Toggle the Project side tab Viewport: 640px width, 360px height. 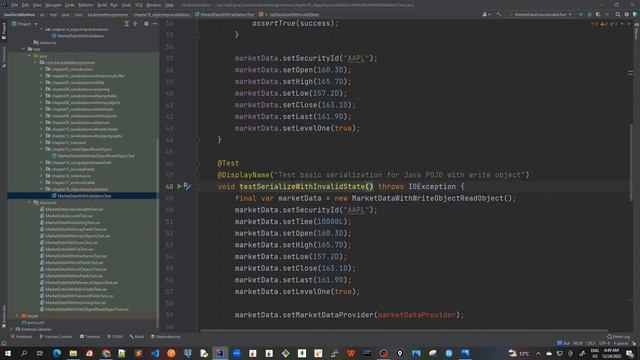coord(4,31)
